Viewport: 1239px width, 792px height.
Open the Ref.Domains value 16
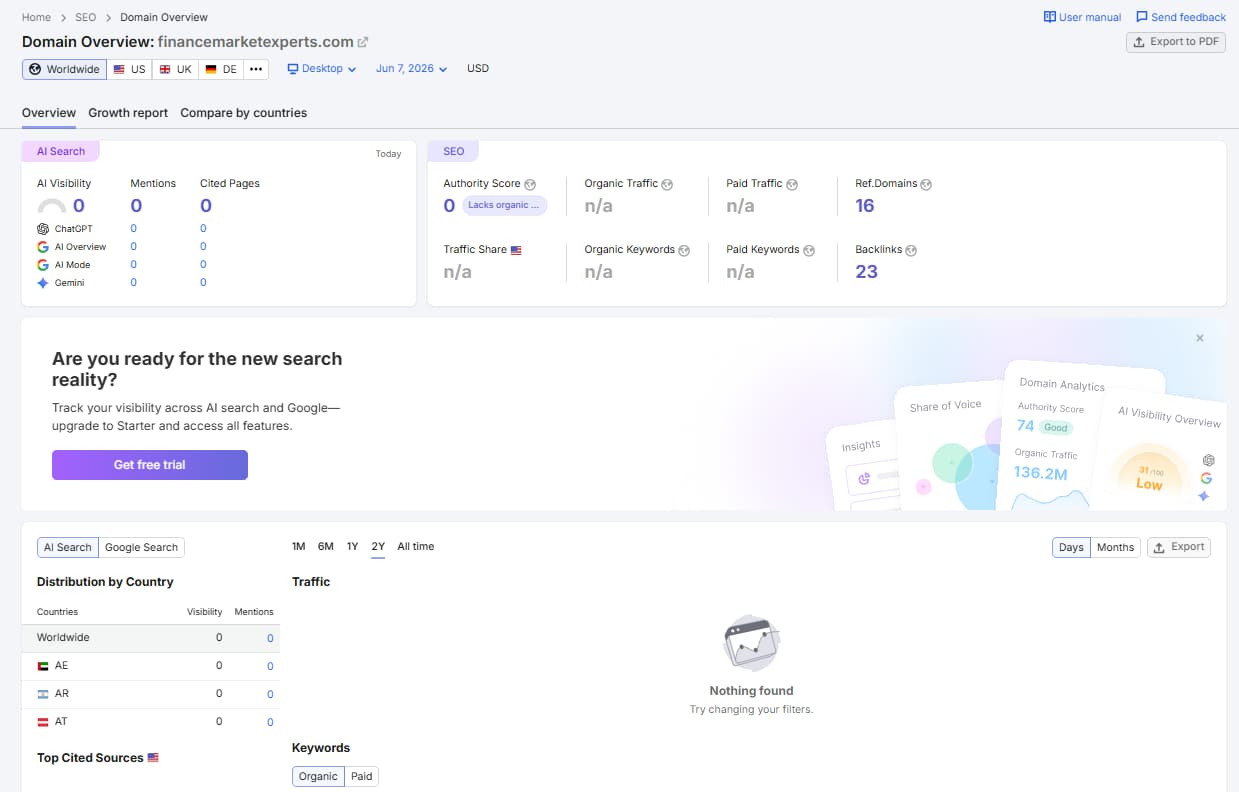tap(865, 206)
